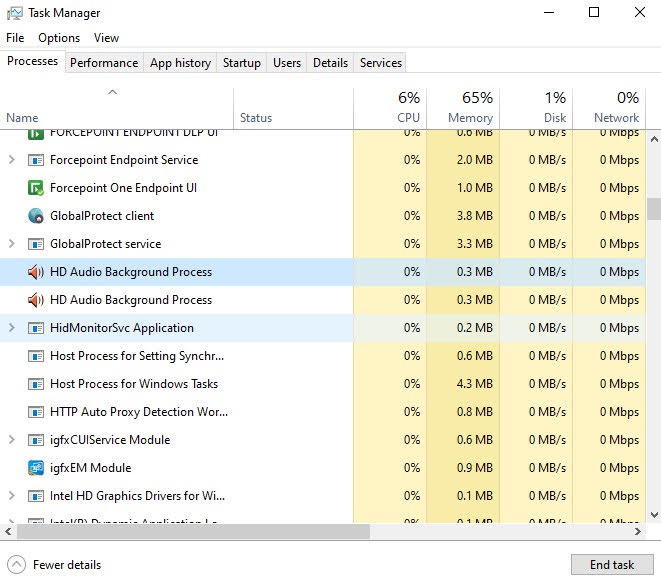Click the End task button

[612, 564]
